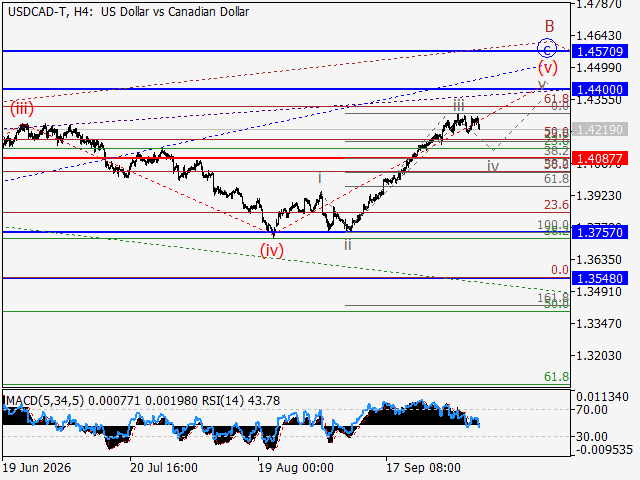
Task: Click the gray 38.2 label above 1.40877
Action: 556,151
